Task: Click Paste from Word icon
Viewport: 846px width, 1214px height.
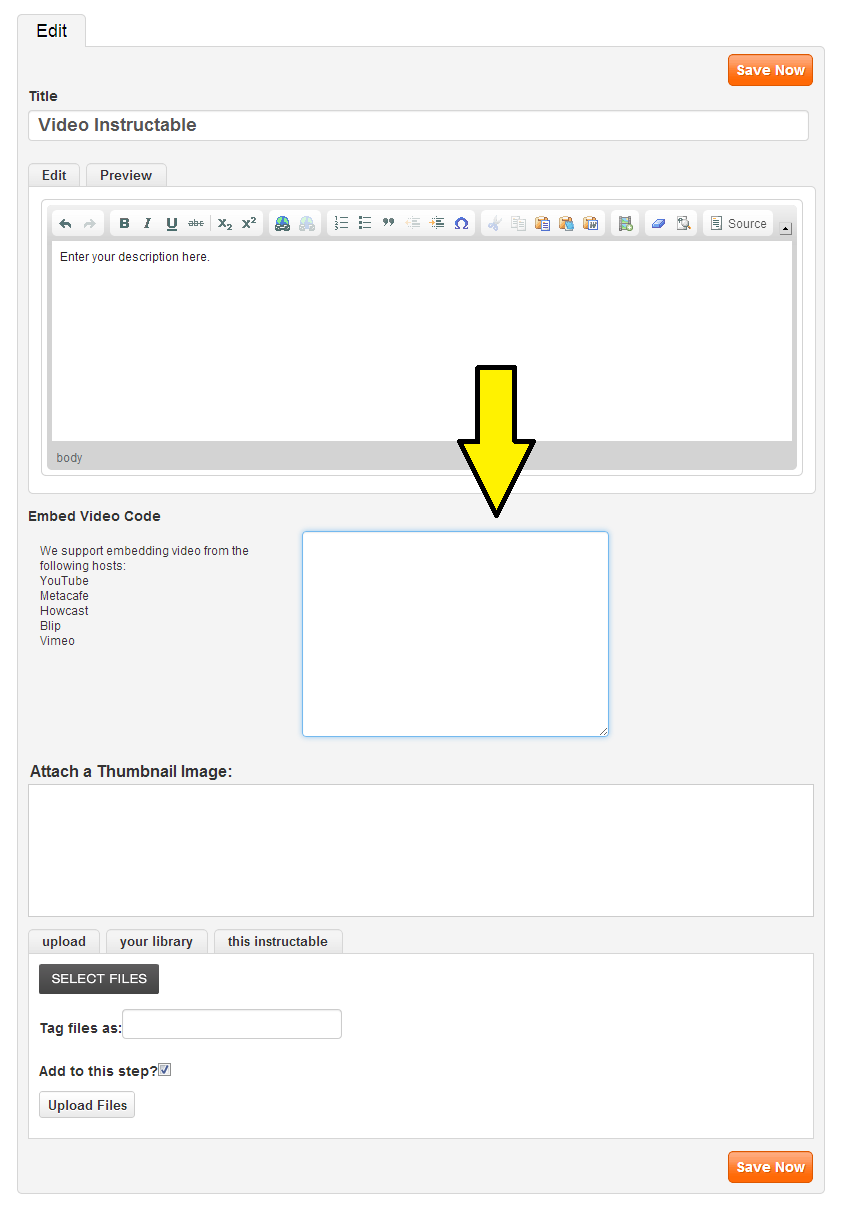Action: (590, 224)
